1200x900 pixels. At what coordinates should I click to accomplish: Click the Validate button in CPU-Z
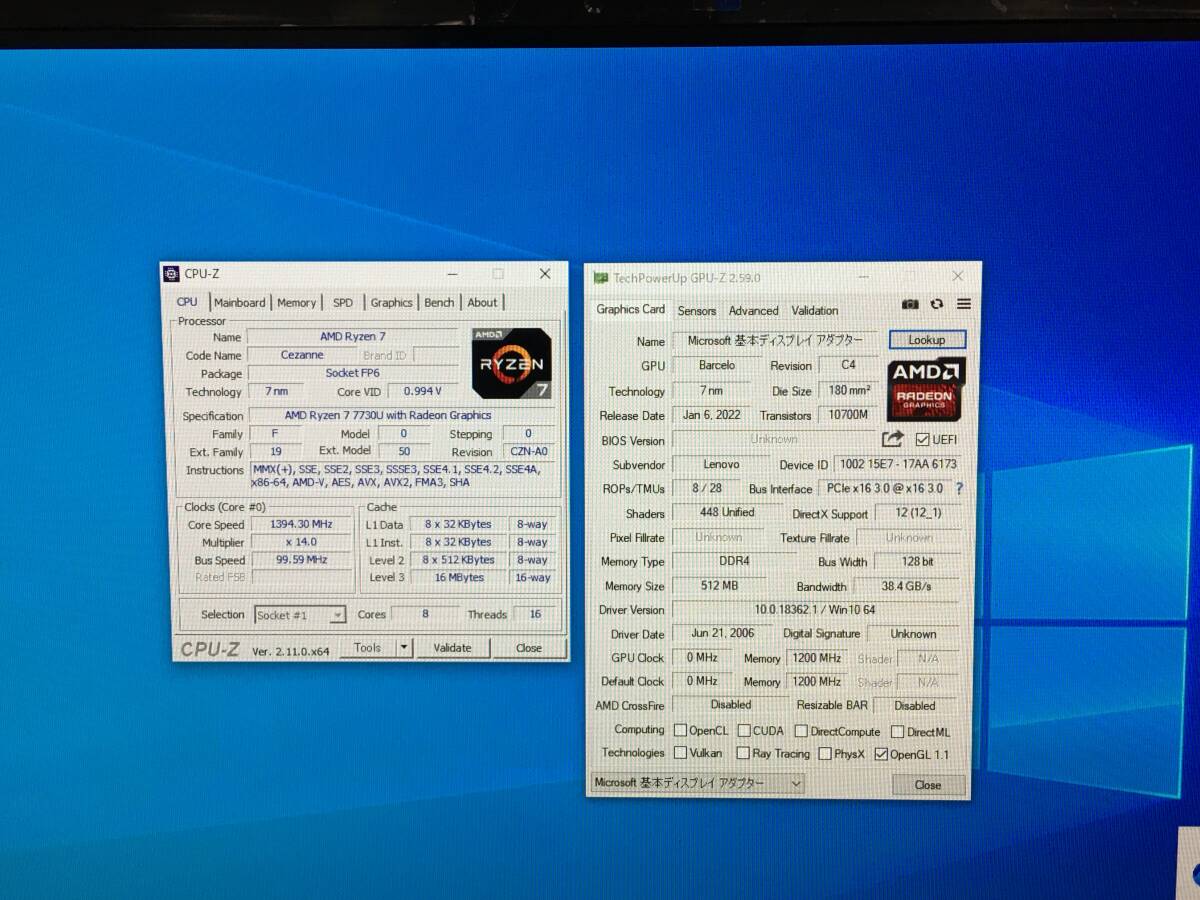(452, 648)
